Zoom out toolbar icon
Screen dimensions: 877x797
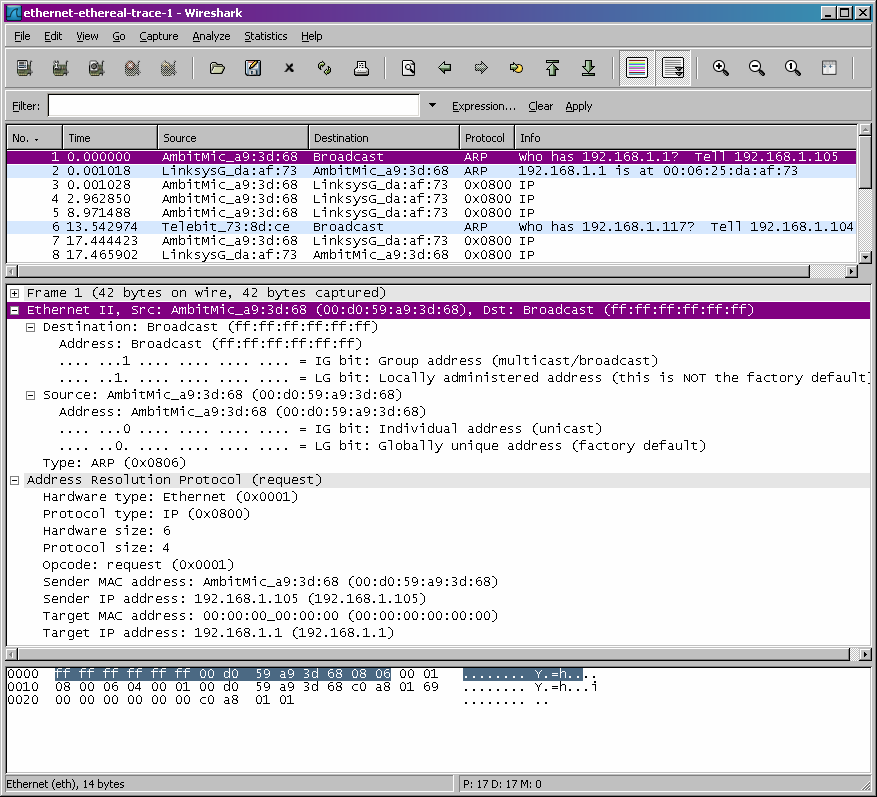(x=756, y=68)
